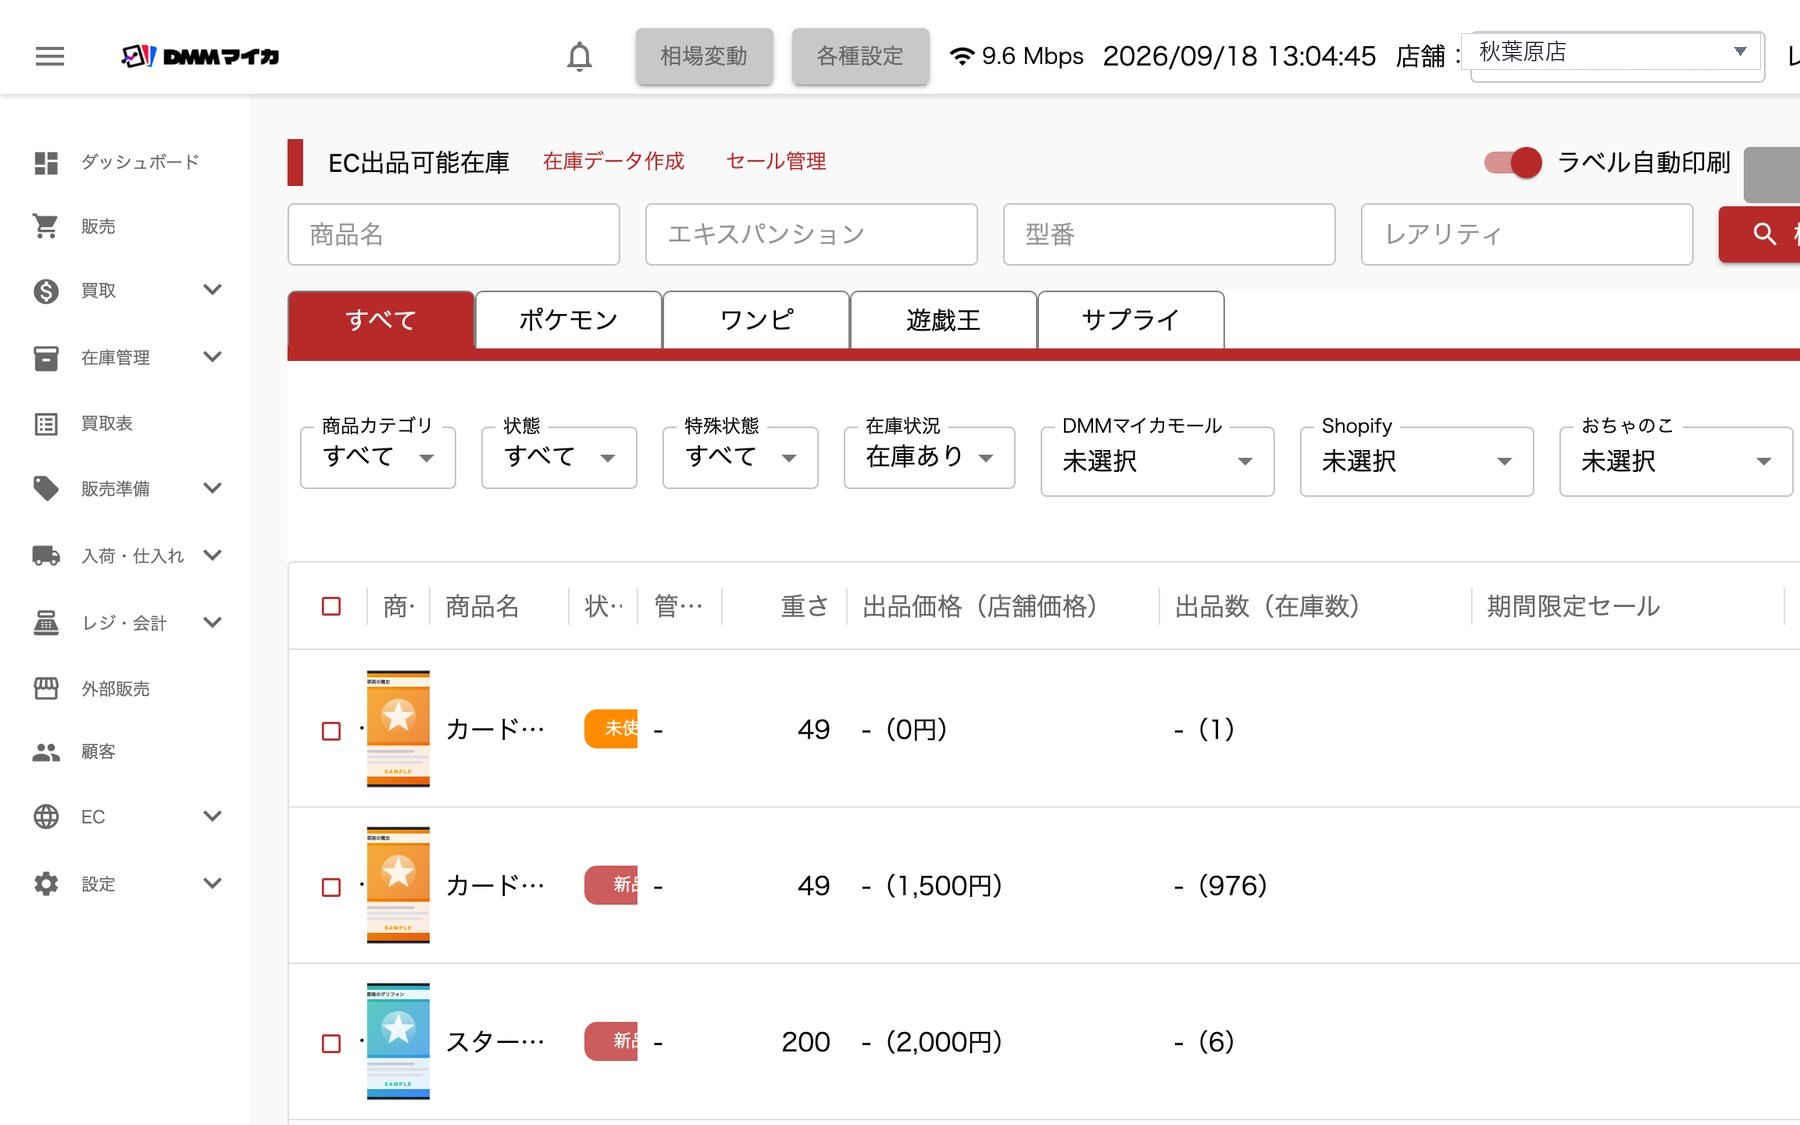The image size is (1800, 1125).
Task: Check the スター row with 2,000円
Action: 331,1043
